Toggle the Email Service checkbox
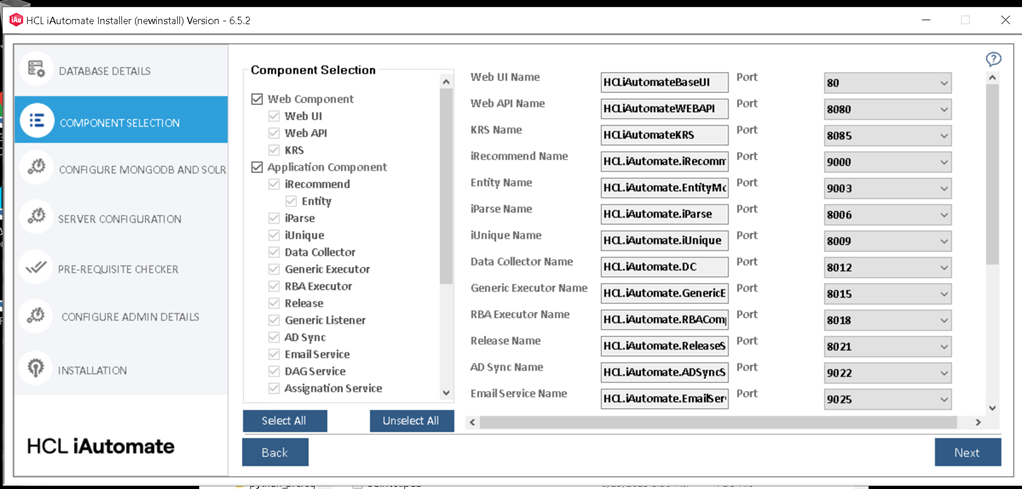Viewport: 1022px width, 489px height. click(x=274, y=355)
